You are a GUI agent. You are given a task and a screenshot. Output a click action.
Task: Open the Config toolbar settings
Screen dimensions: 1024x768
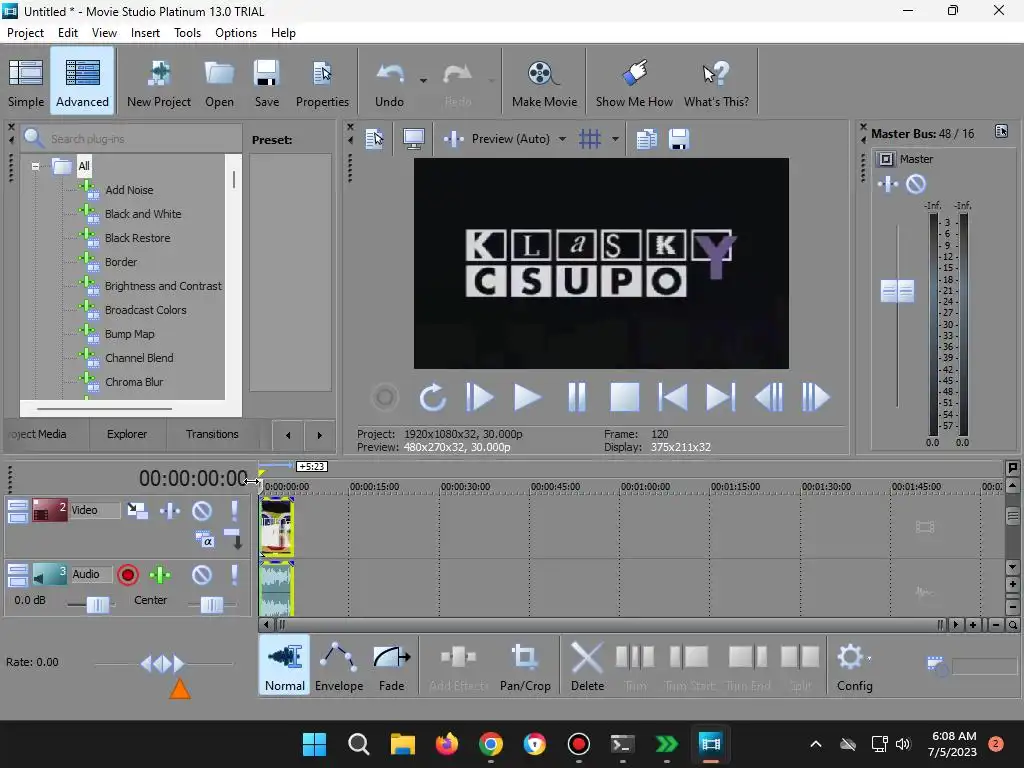coord(854,665)
